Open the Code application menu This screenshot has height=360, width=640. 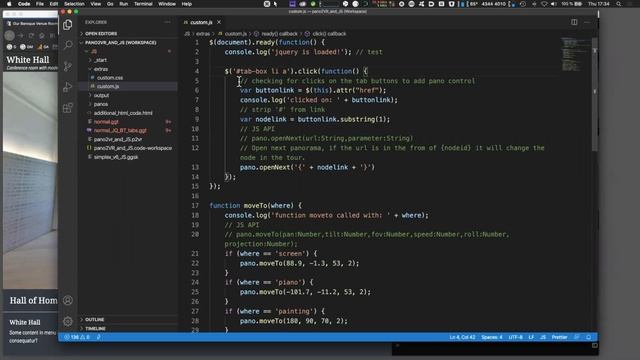[24, 4]
